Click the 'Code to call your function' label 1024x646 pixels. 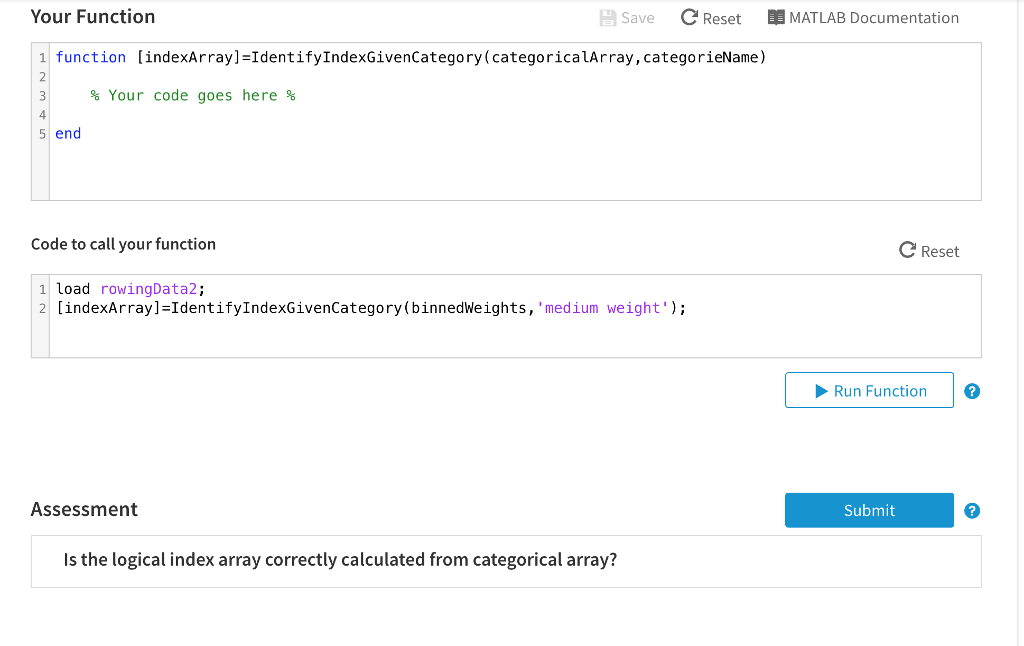tap(123, 244)
